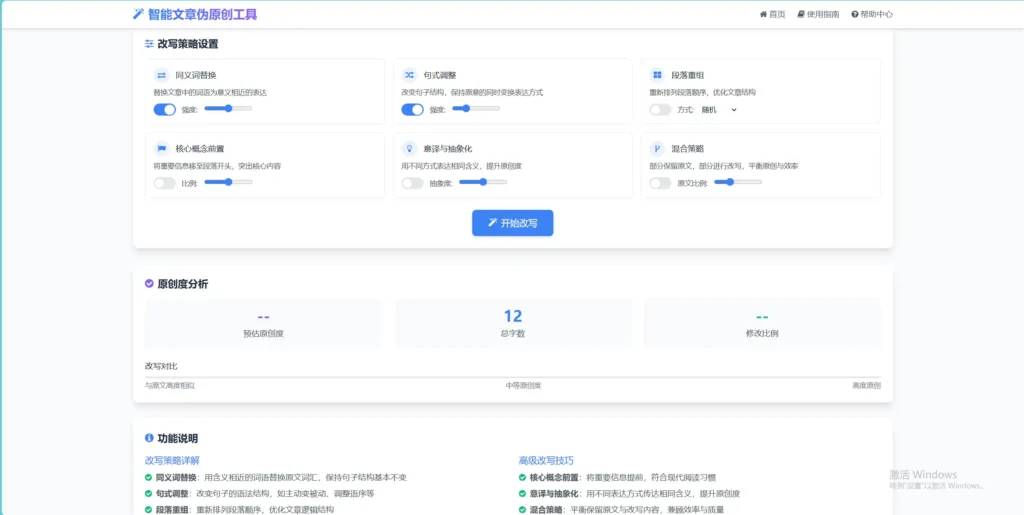Click the 改写策略详解 heading
Image resolution: width=1024 pixels, height=515 pixels.
172,460
